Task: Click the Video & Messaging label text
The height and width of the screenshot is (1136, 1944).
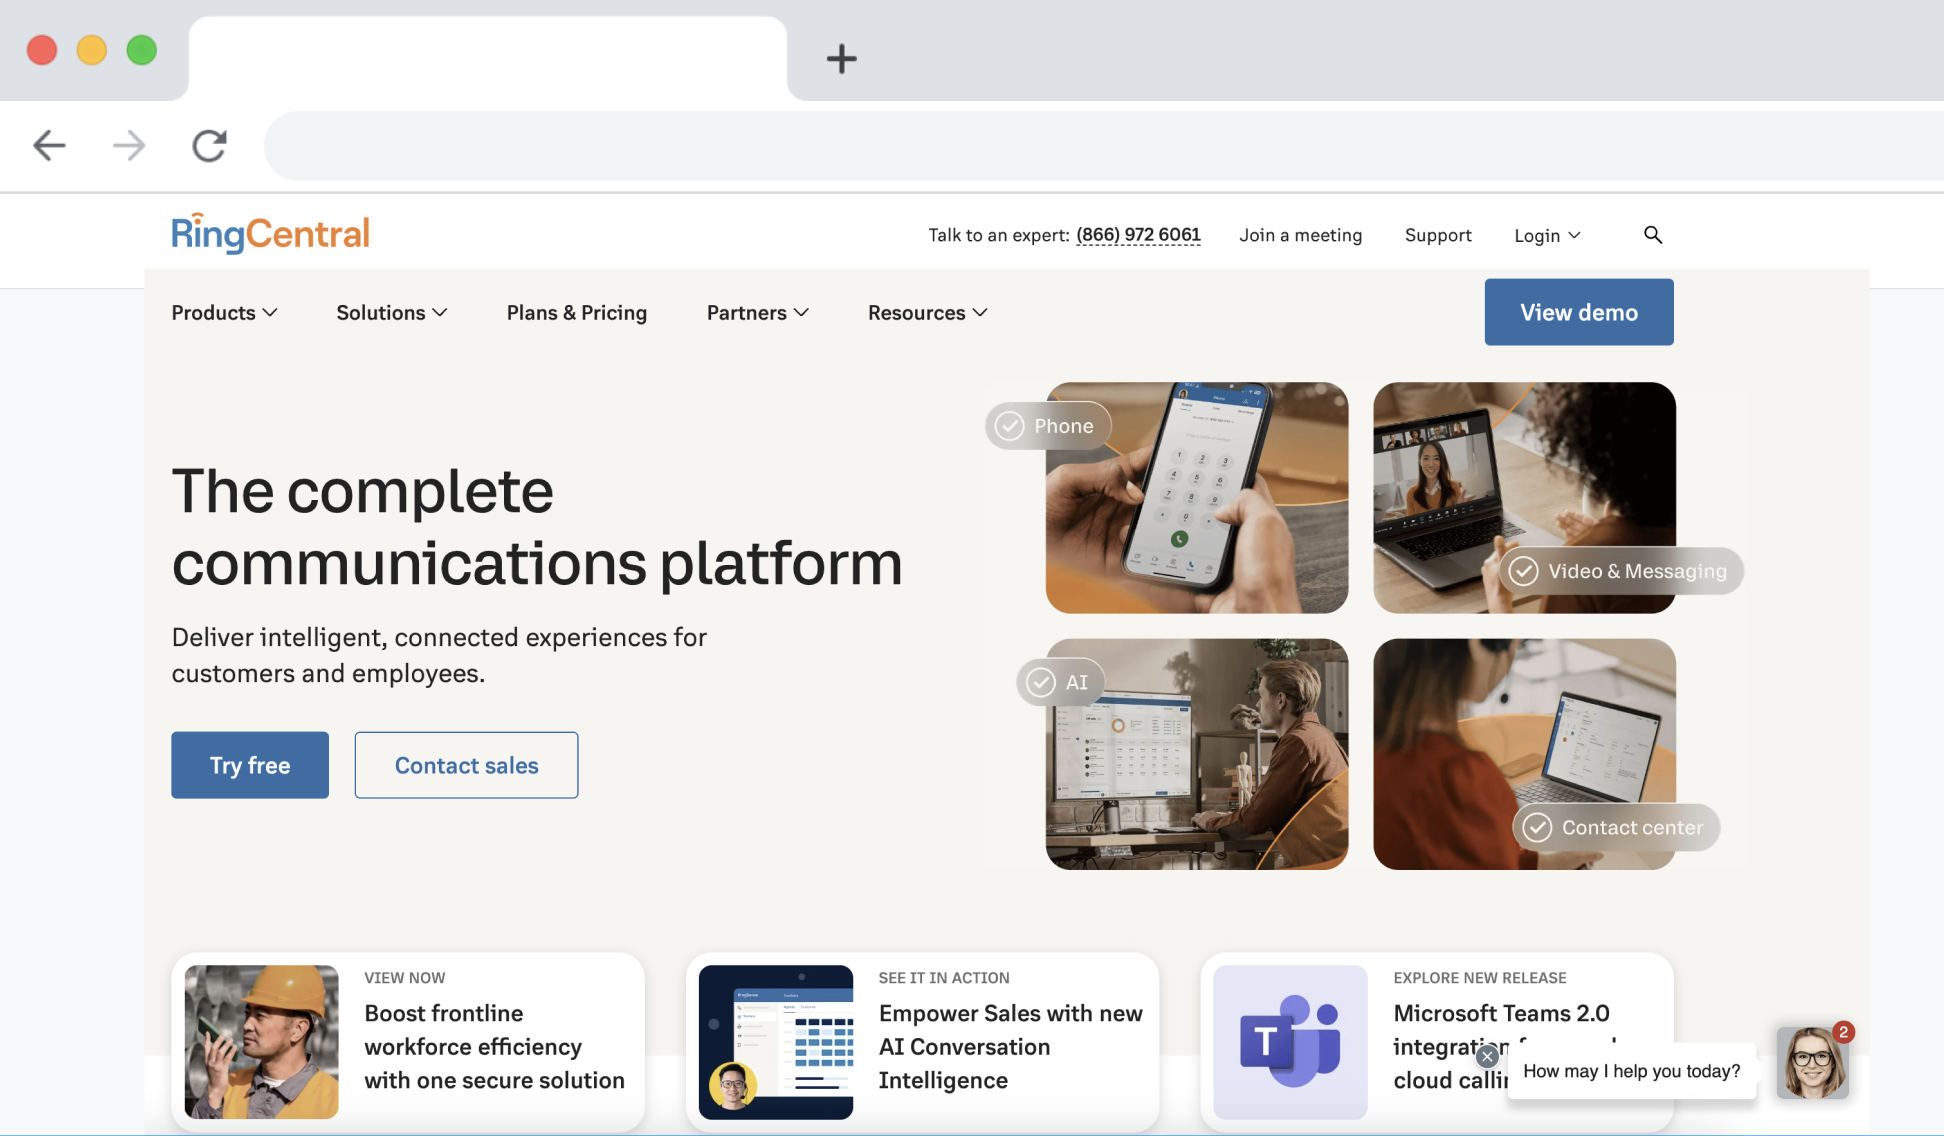Action: tap(1637, 571)
